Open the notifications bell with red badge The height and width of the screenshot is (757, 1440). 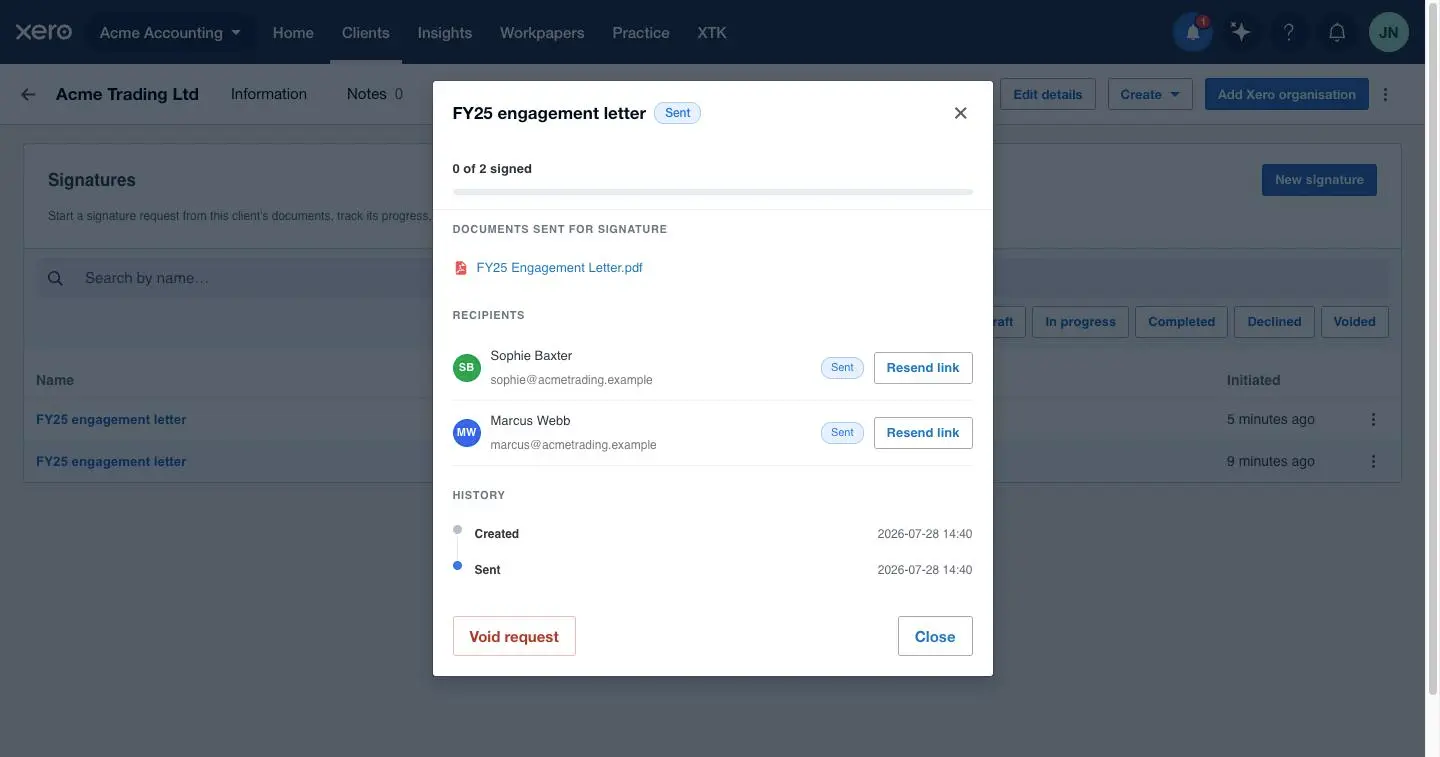point(1193,32)
